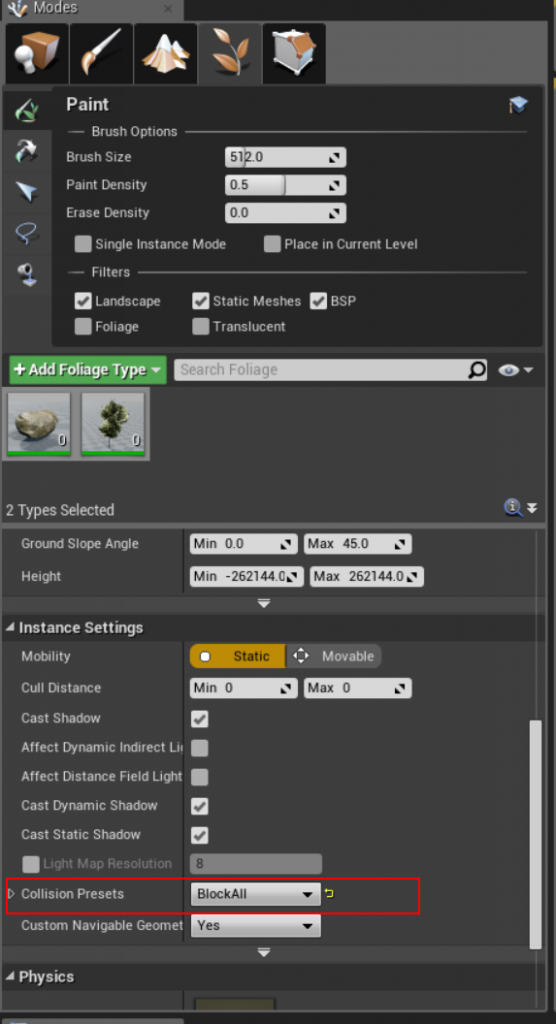The width and height of the screenshot is (556, 1024).
Task: Choose the foliage Fill tool icon
Action: (27, 274)
